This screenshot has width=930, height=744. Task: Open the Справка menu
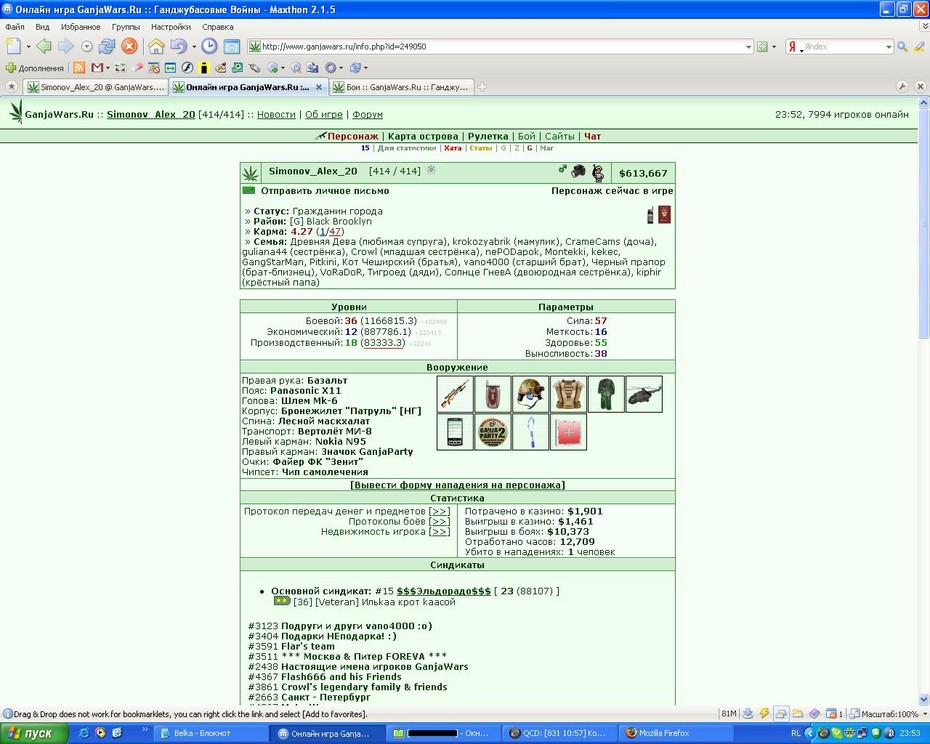pyautogui.click(x=218, y=27)
